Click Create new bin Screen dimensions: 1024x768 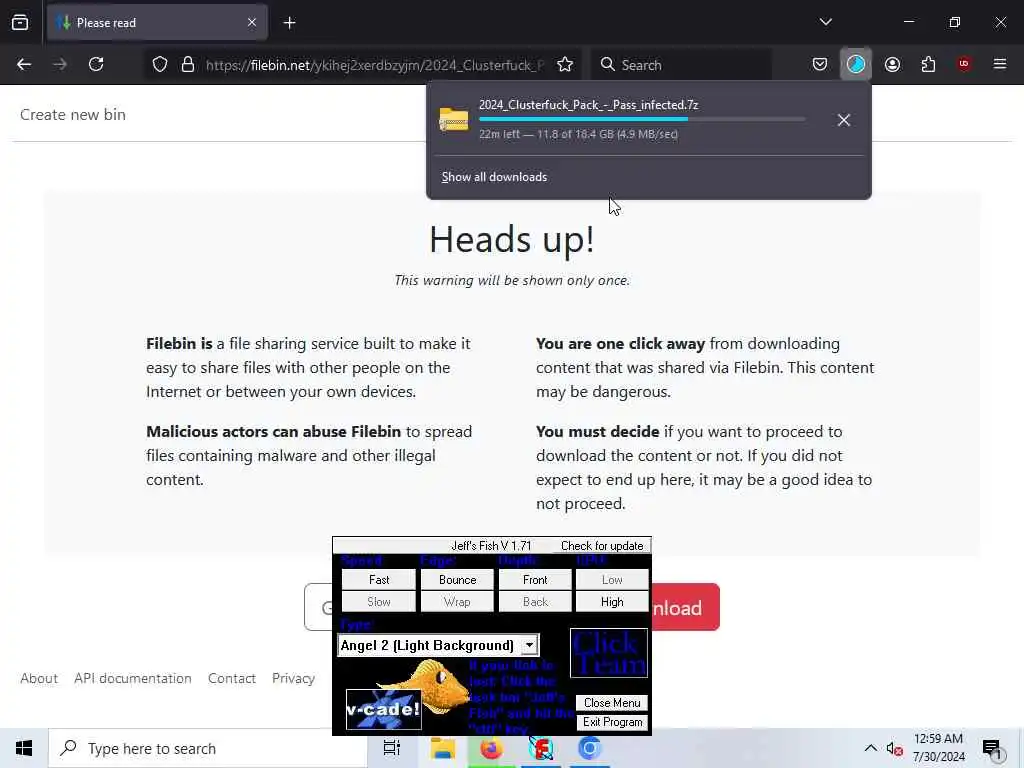tap(72, 115)
